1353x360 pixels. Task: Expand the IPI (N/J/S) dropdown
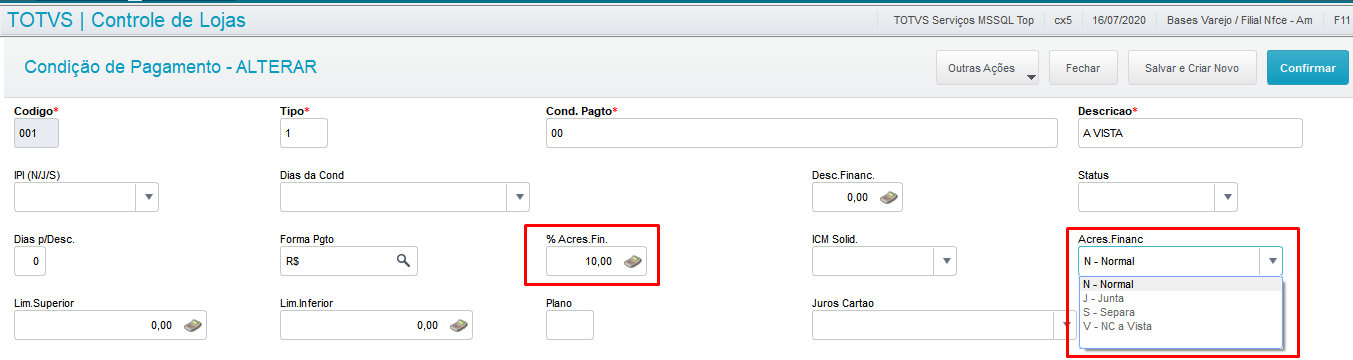(149, 198)
